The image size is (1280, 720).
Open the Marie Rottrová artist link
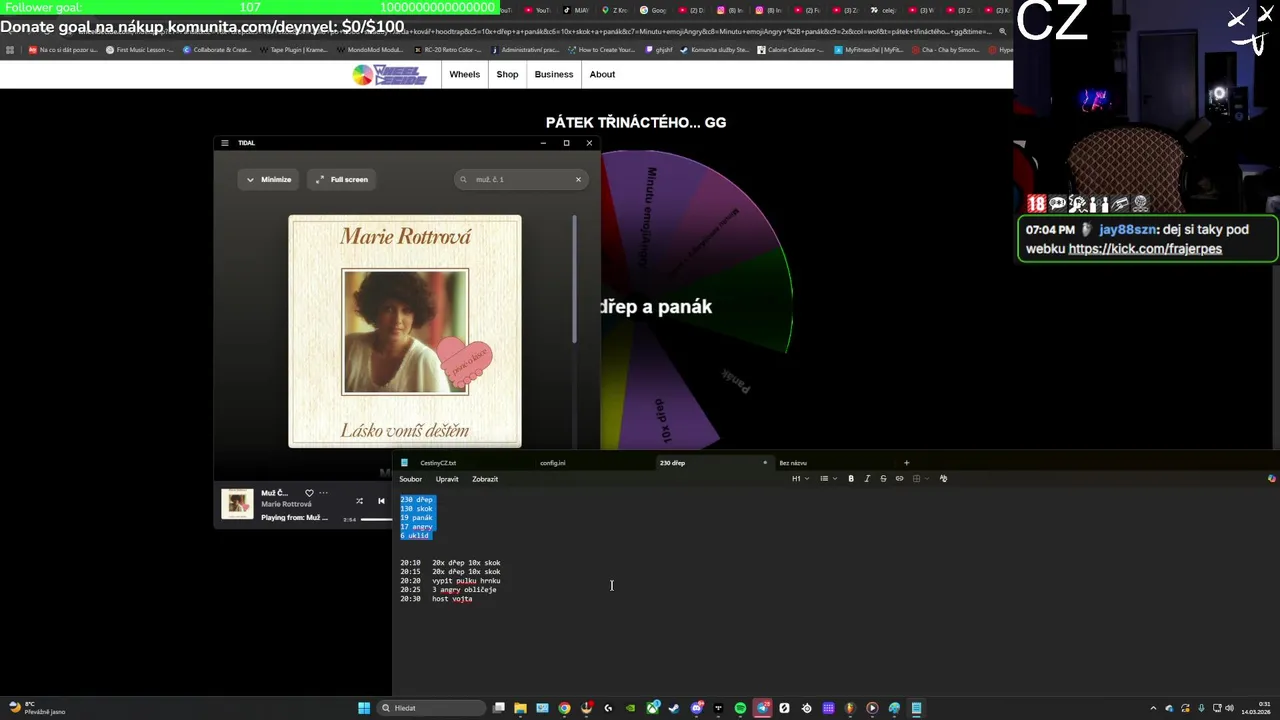286,504
